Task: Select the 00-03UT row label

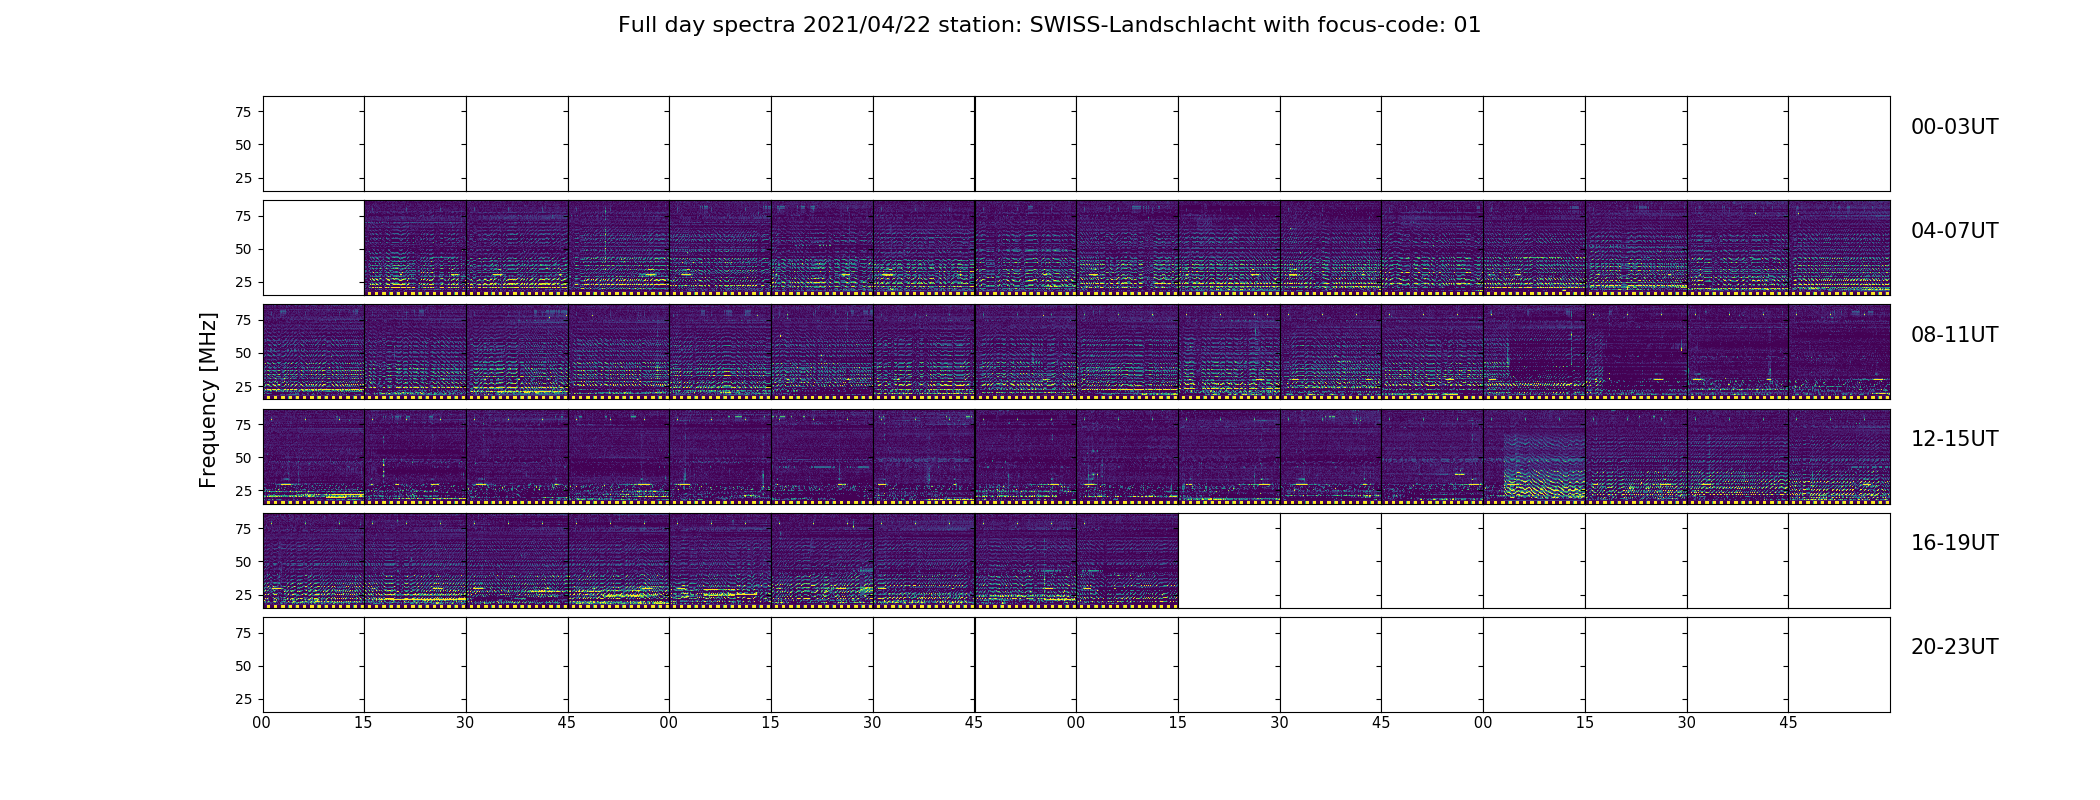Action: 1954,127
